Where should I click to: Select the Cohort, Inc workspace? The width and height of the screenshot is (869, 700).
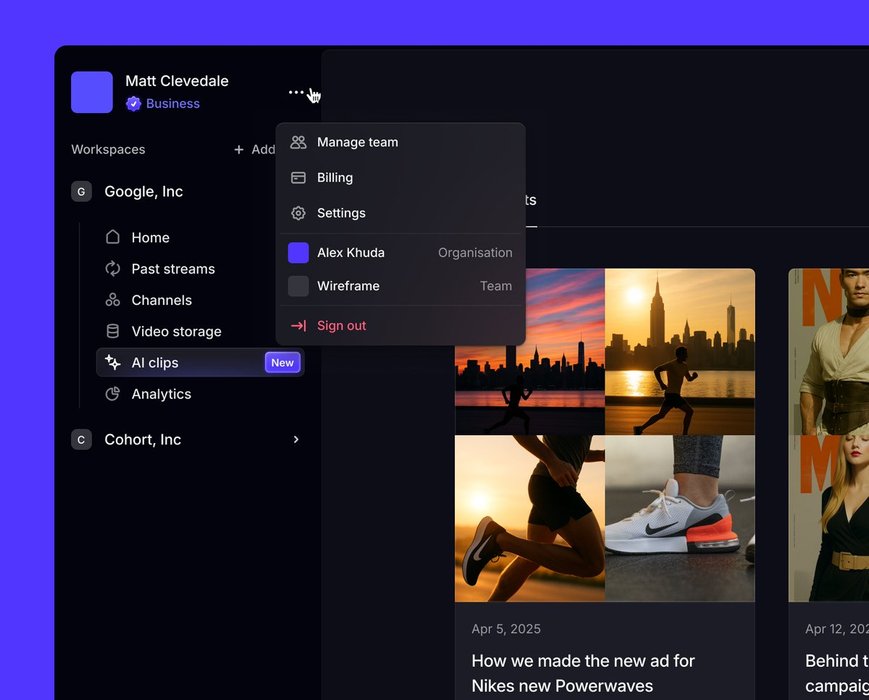pos(142,440)
